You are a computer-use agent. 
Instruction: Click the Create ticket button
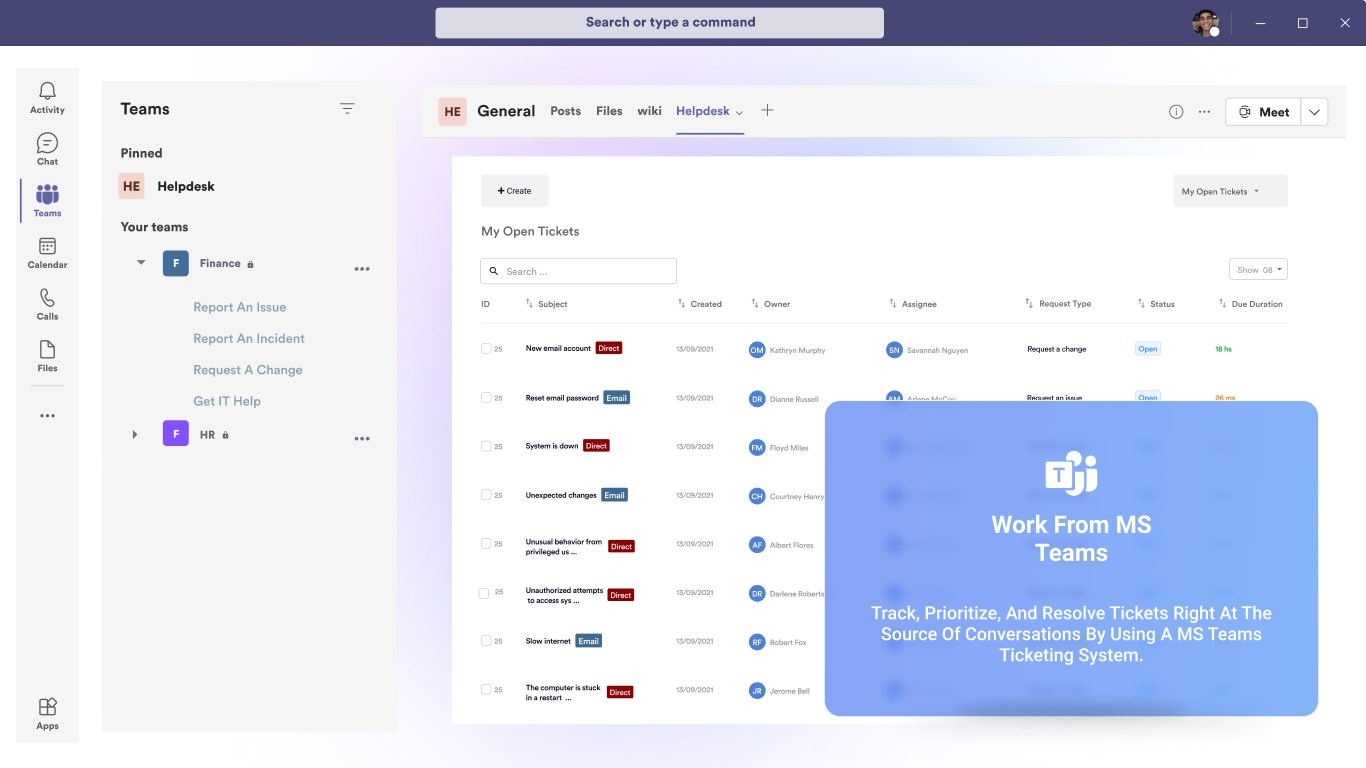click(x=514, y=191)
